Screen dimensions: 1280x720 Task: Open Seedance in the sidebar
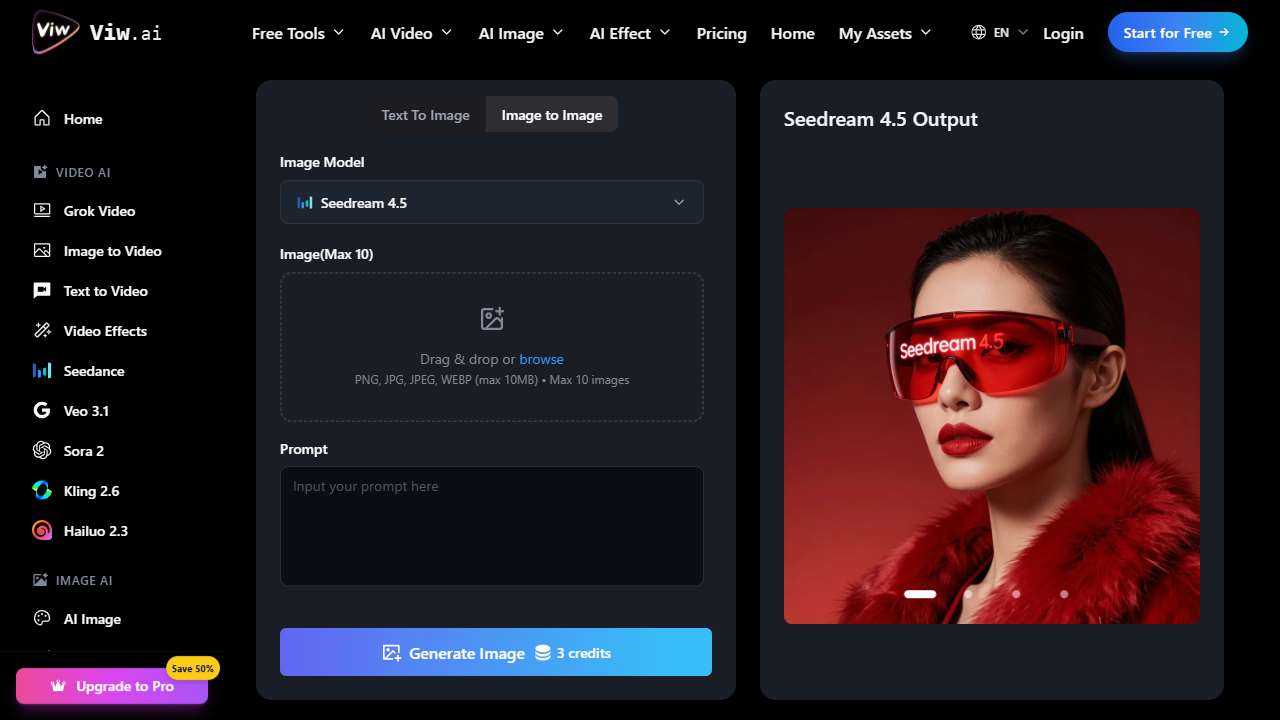click(94, 371)
